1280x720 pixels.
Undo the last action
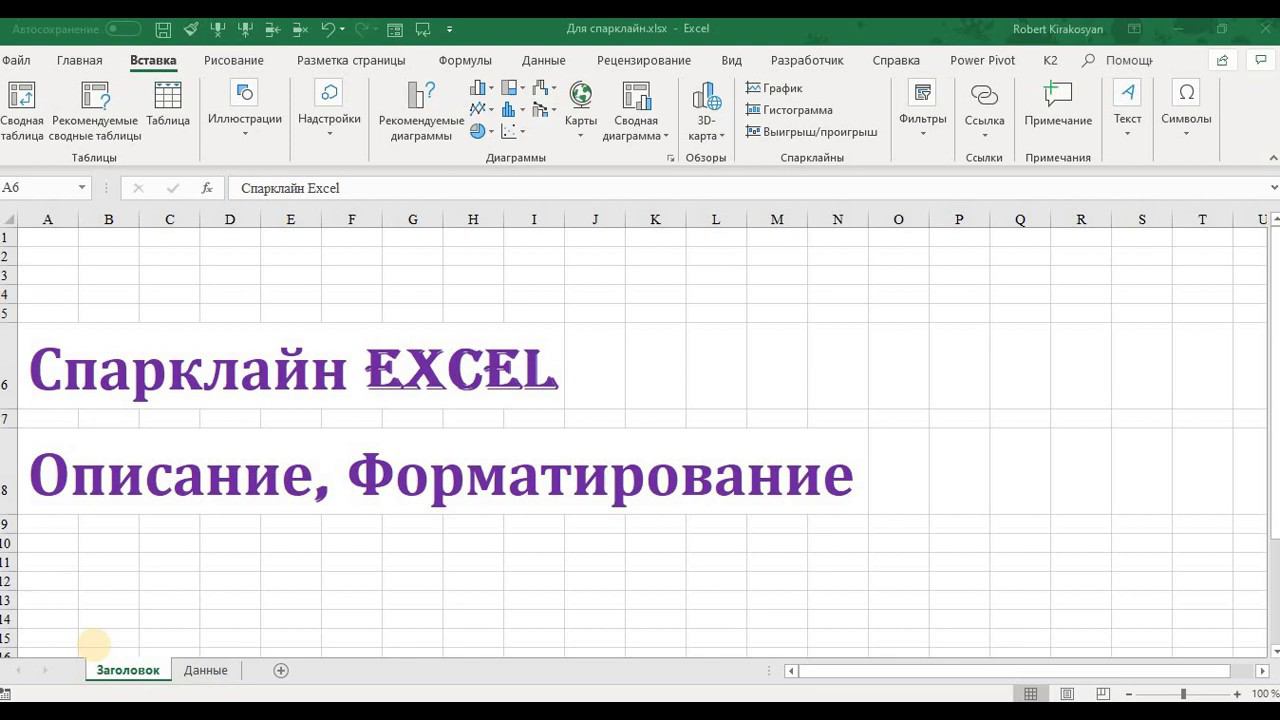click(327, 29)
